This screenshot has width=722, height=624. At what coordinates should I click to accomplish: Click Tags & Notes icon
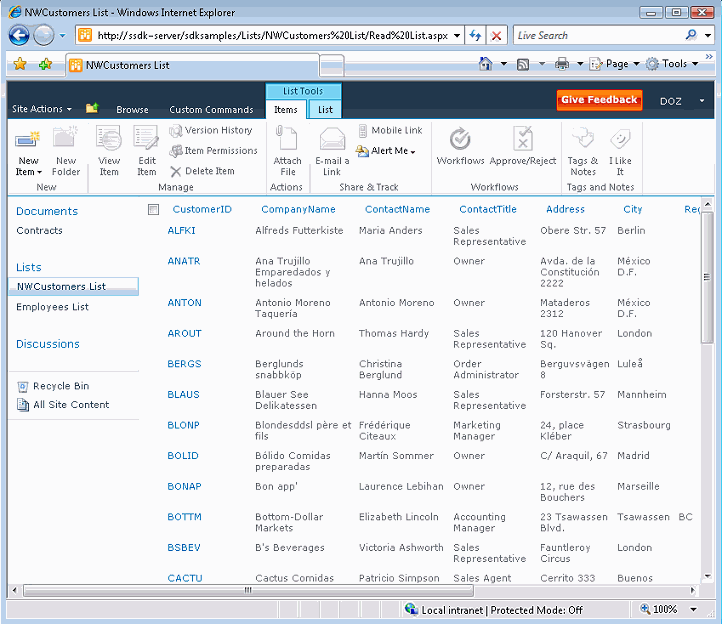click(583, 138)
